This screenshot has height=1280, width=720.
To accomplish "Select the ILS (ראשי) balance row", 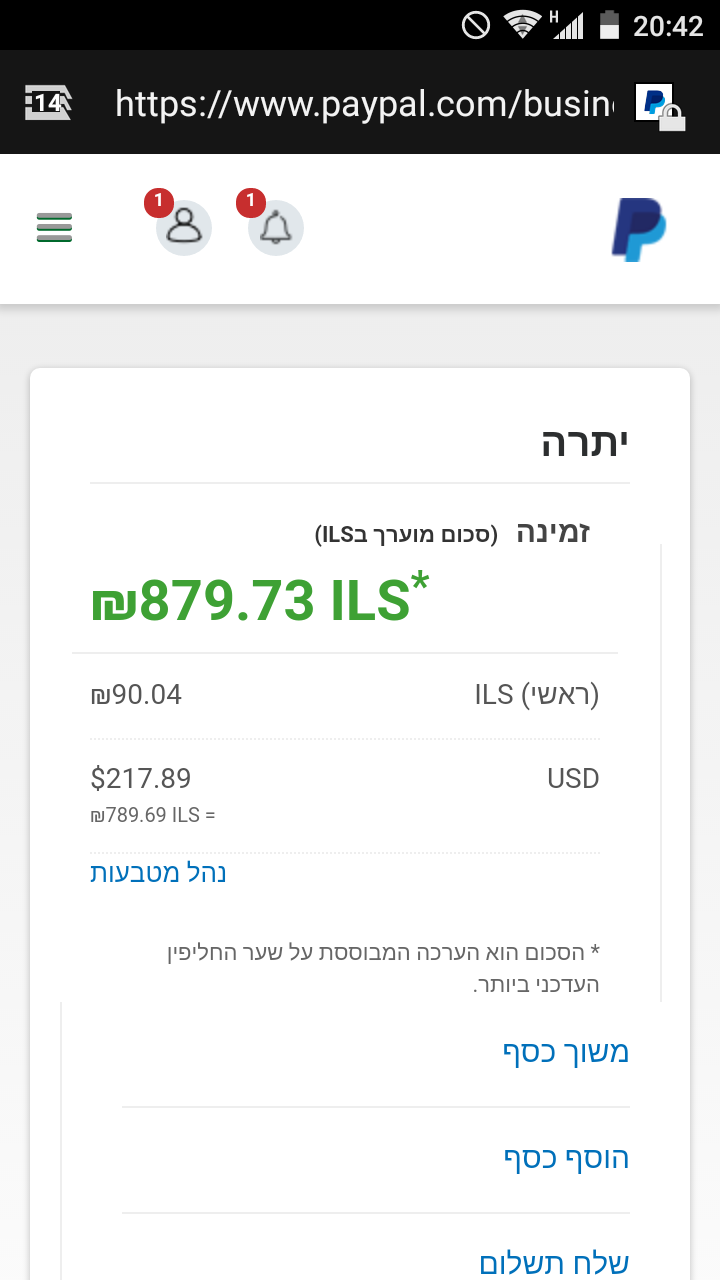I will coord(345,695).
